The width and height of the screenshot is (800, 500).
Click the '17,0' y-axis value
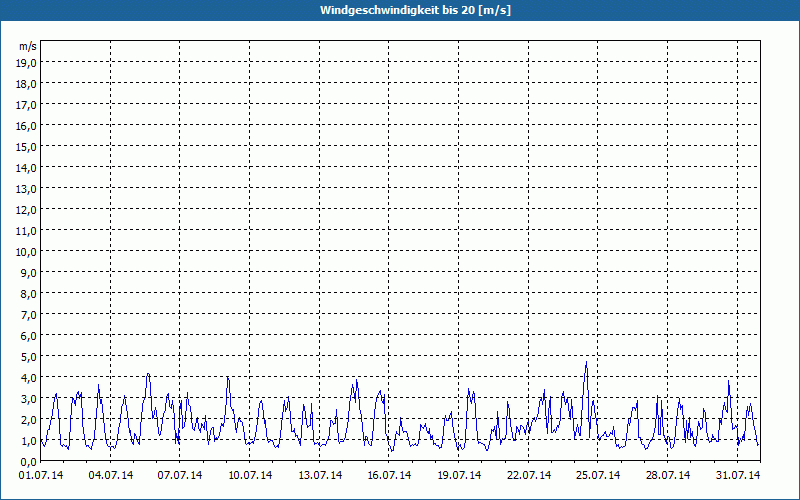click(27, 105)
